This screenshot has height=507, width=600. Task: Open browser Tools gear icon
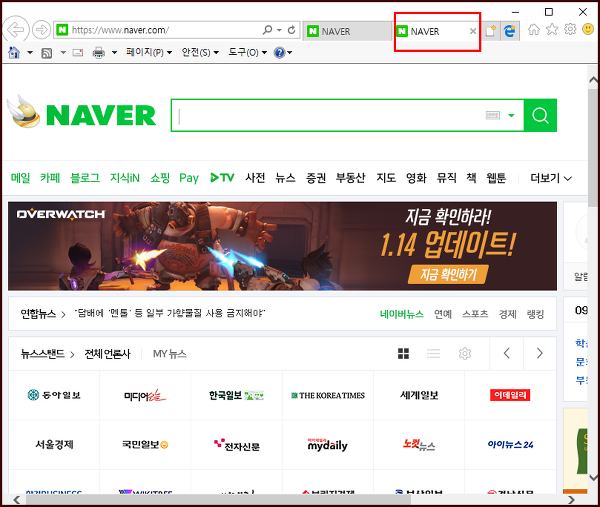(x=570, y=29)
